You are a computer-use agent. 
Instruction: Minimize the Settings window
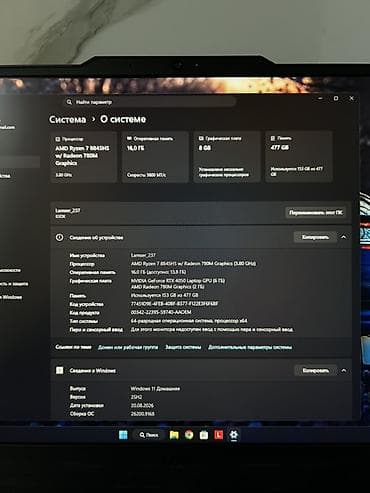[x=320, y=98]
